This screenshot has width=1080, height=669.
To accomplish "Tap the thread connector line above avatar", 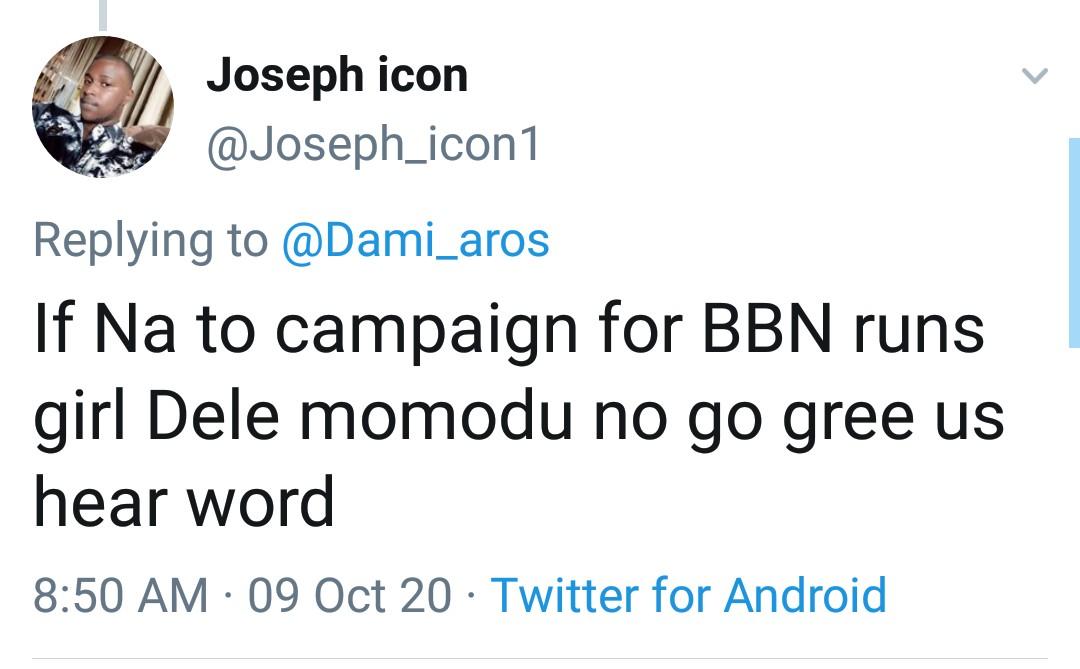I will 103,14.
